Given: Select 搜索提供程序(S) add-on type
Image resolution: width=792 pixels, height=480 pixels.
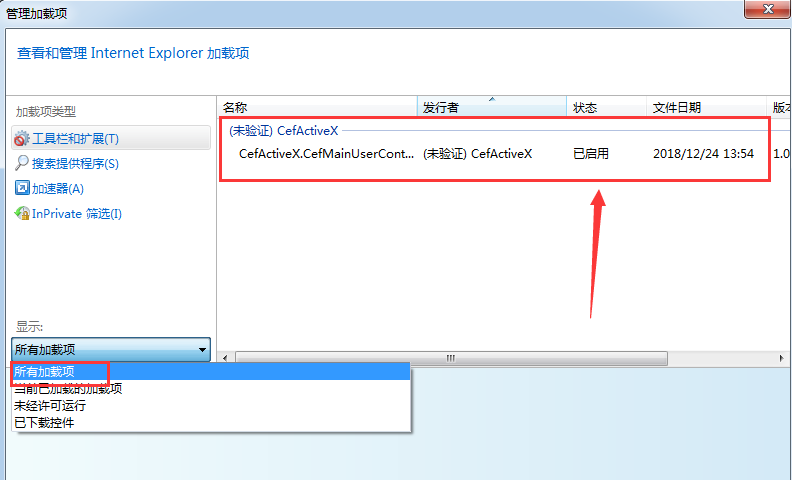Looking at the screenshot, I should tap(75, 163).
